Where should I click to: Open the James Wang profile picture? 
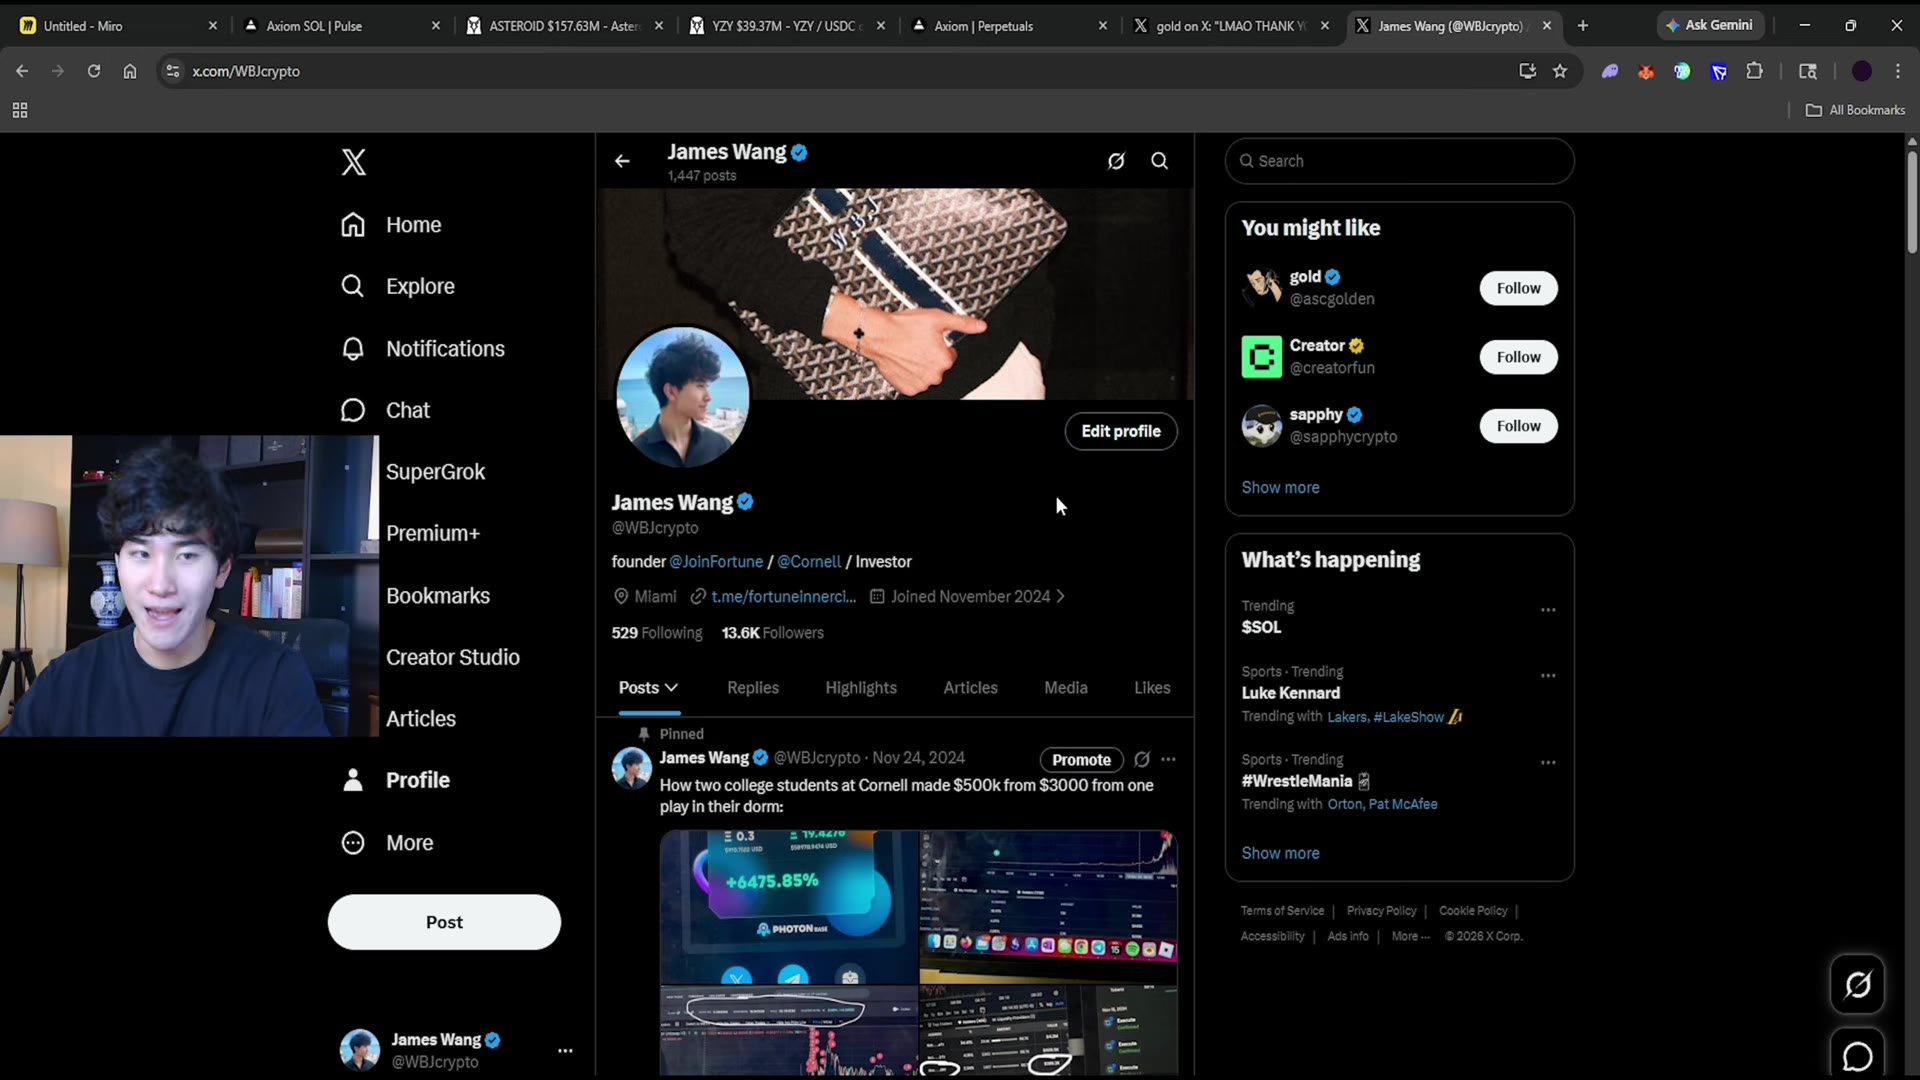pyautogui.click(x=682, y=397)
